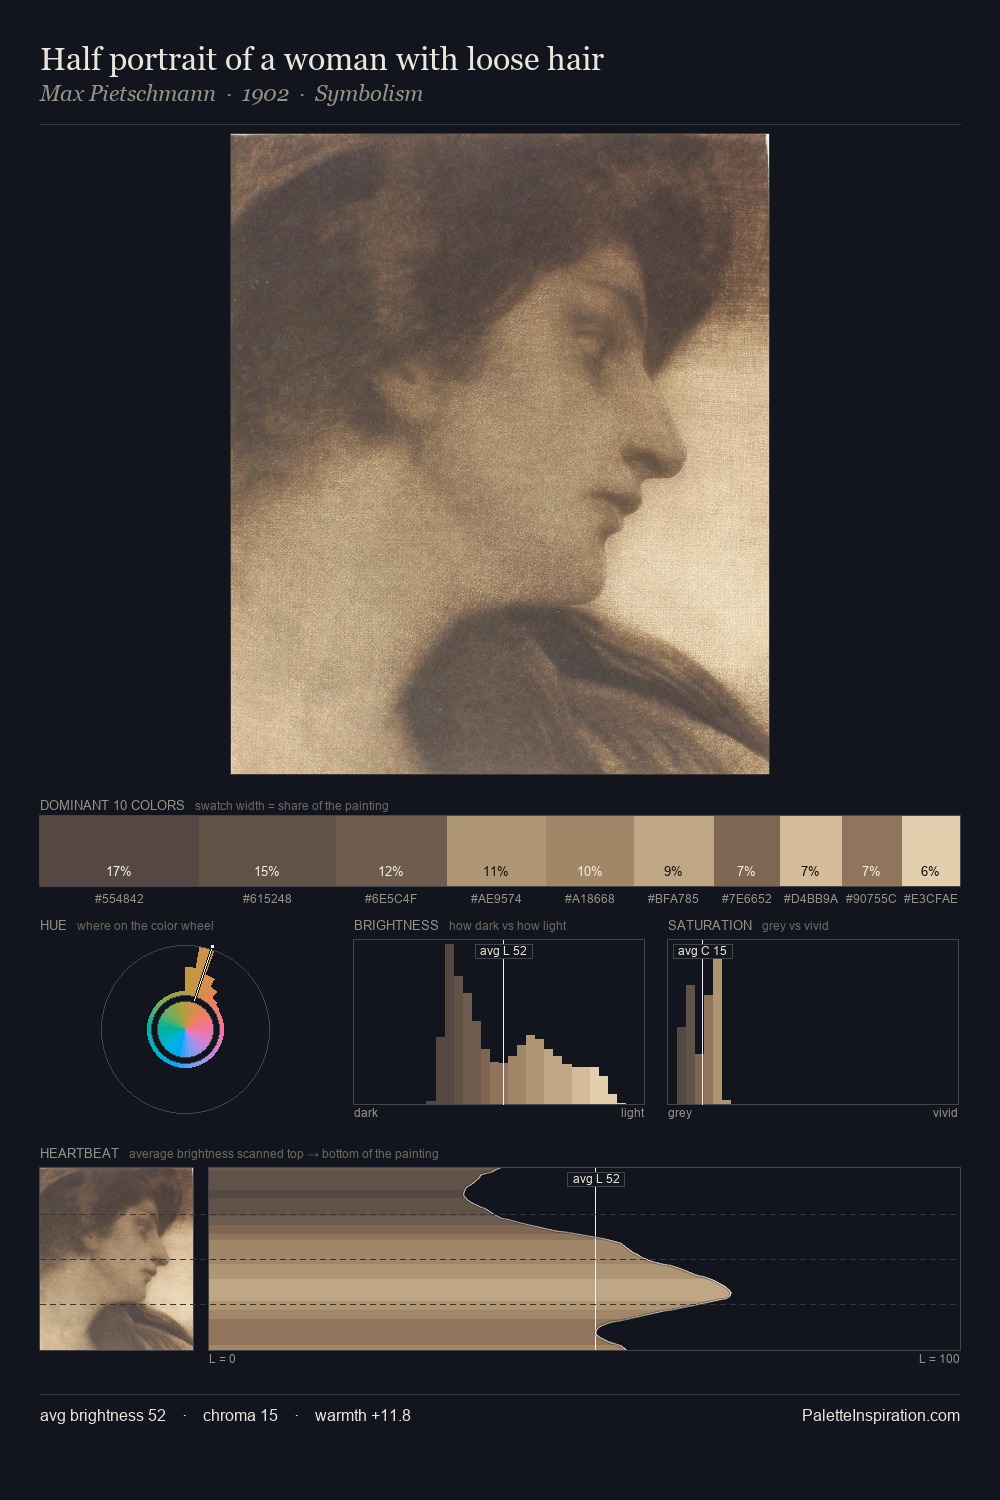
Task: Click the hex label #554842
Action: pyautogui.click(x=119, y=899)
